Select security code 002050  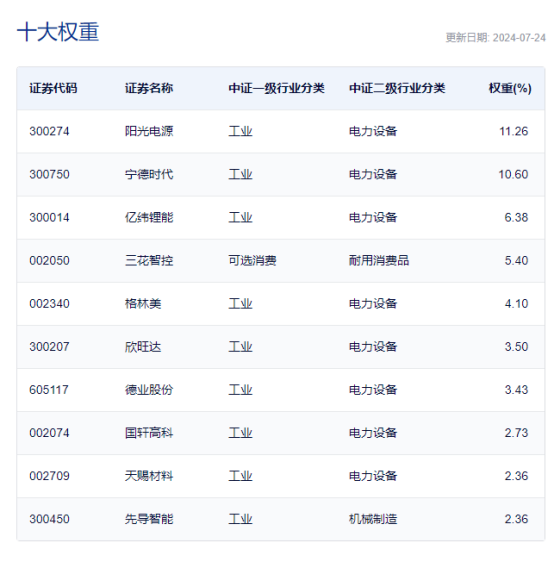49,260
